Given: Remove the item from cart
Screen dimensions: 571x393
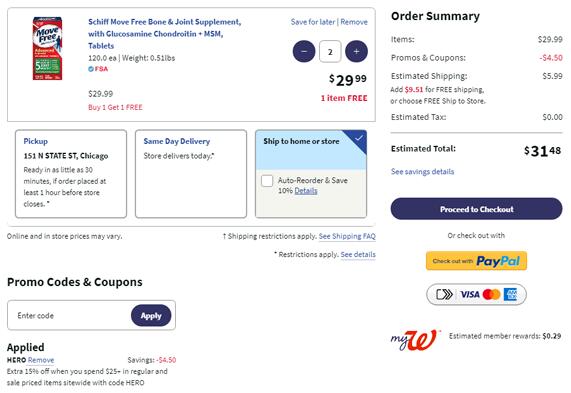Looking at the screenshot, I should click(354, 22).
